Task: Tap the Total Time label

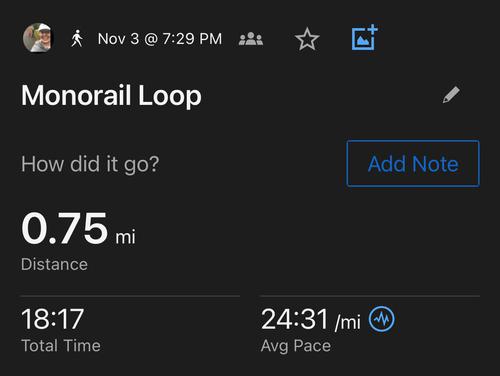Action: tap(61, 345)
